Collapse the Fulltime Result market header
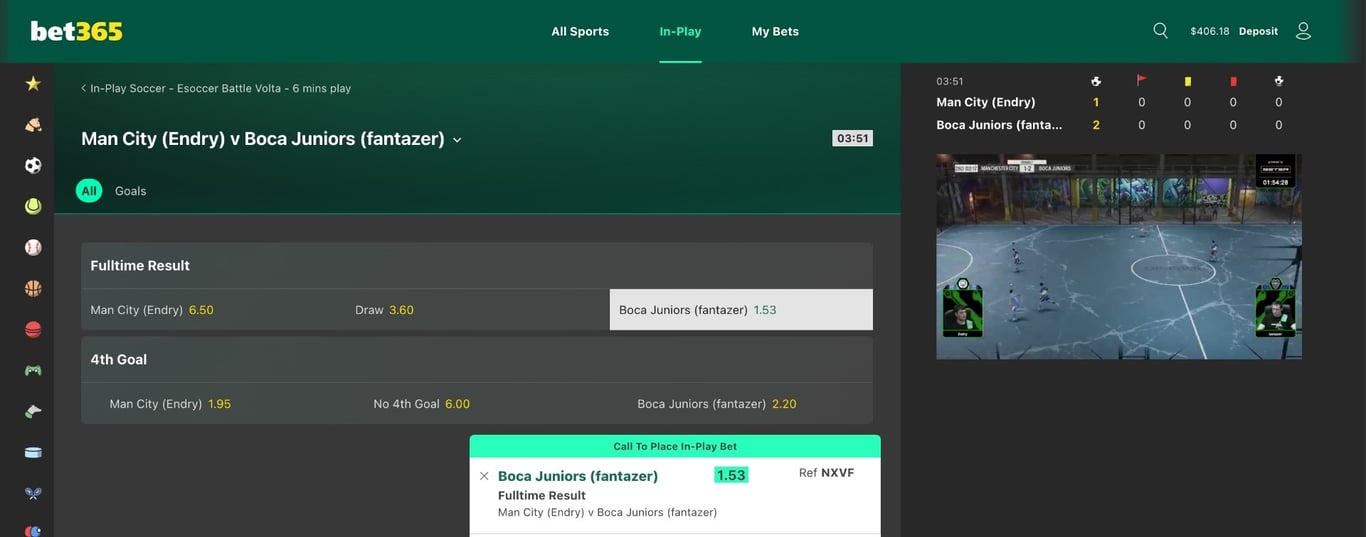The width and height of the screenshot is (1366, 537). click(477, 266)
